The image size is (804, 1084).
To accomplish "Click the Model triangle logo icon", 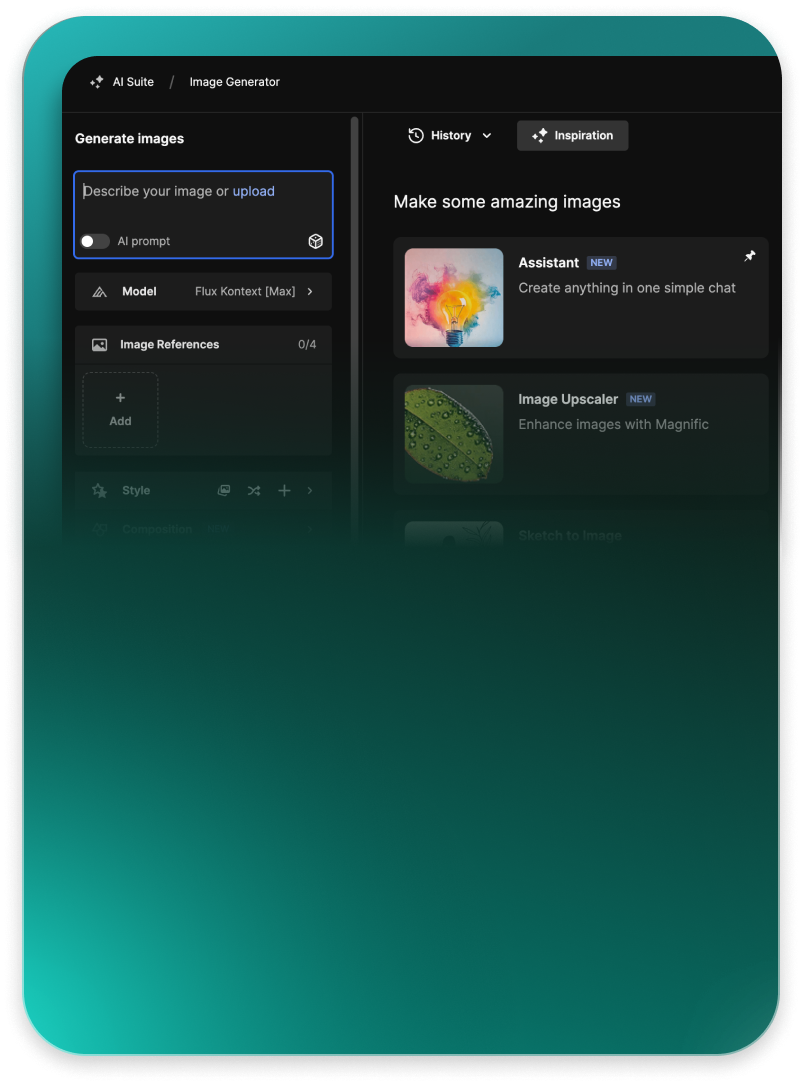I will click(x=99, y=292).
